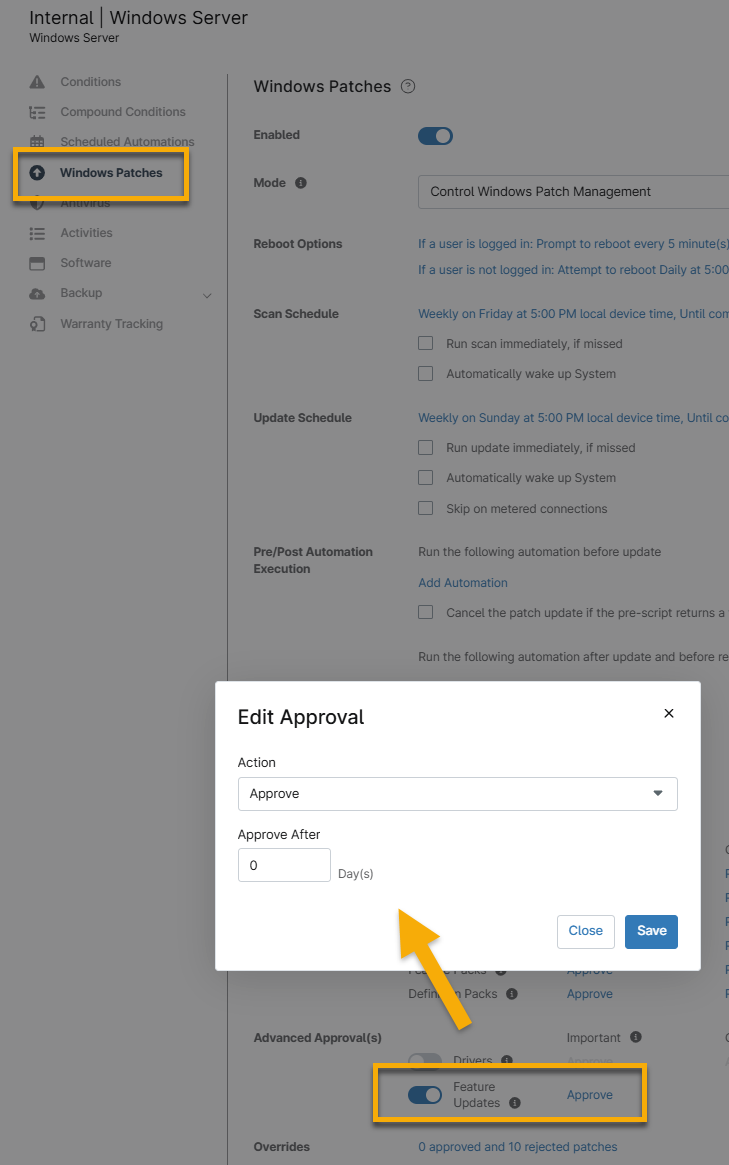Select Windows Patches in the sidebar menu

(99, 171)
